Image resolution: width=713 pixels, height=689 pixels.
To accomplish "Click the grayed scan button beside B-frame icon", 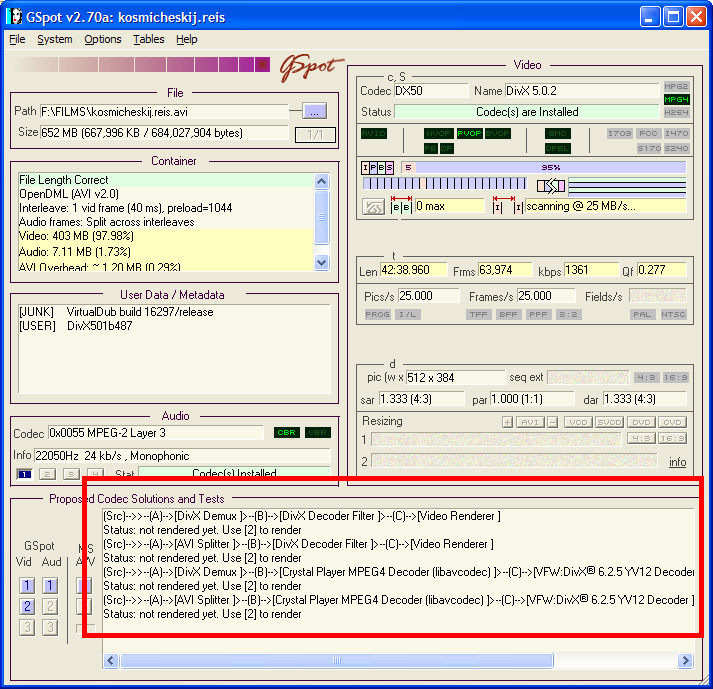I will point(373,207).
